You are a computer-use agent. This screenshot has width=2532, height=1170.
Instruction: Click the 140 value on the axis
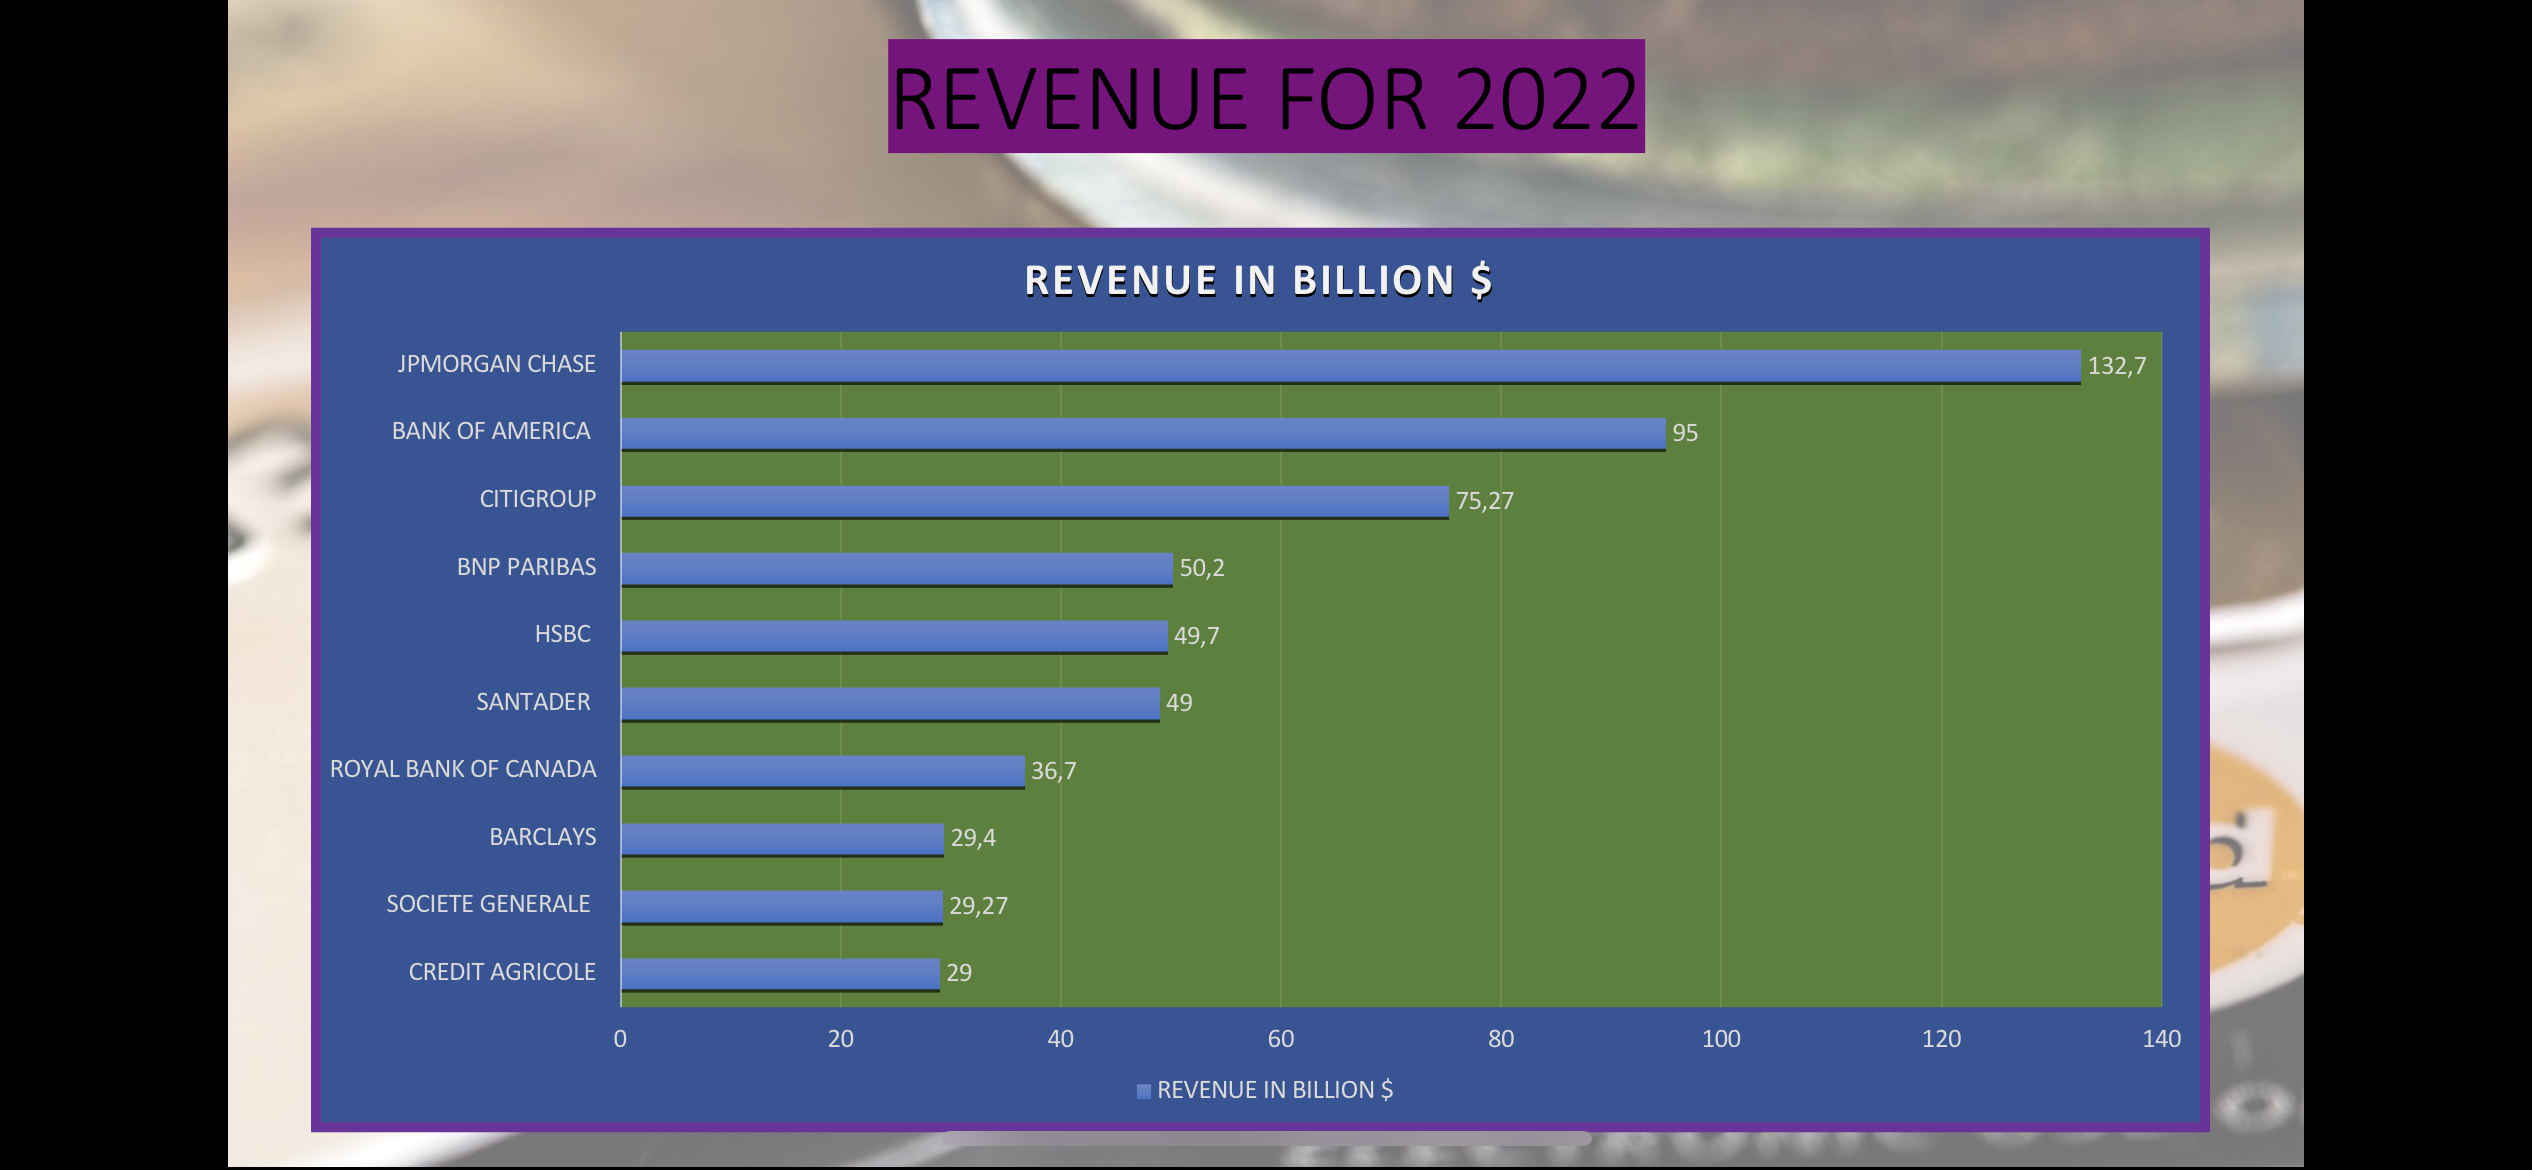click(2161, 1039)
